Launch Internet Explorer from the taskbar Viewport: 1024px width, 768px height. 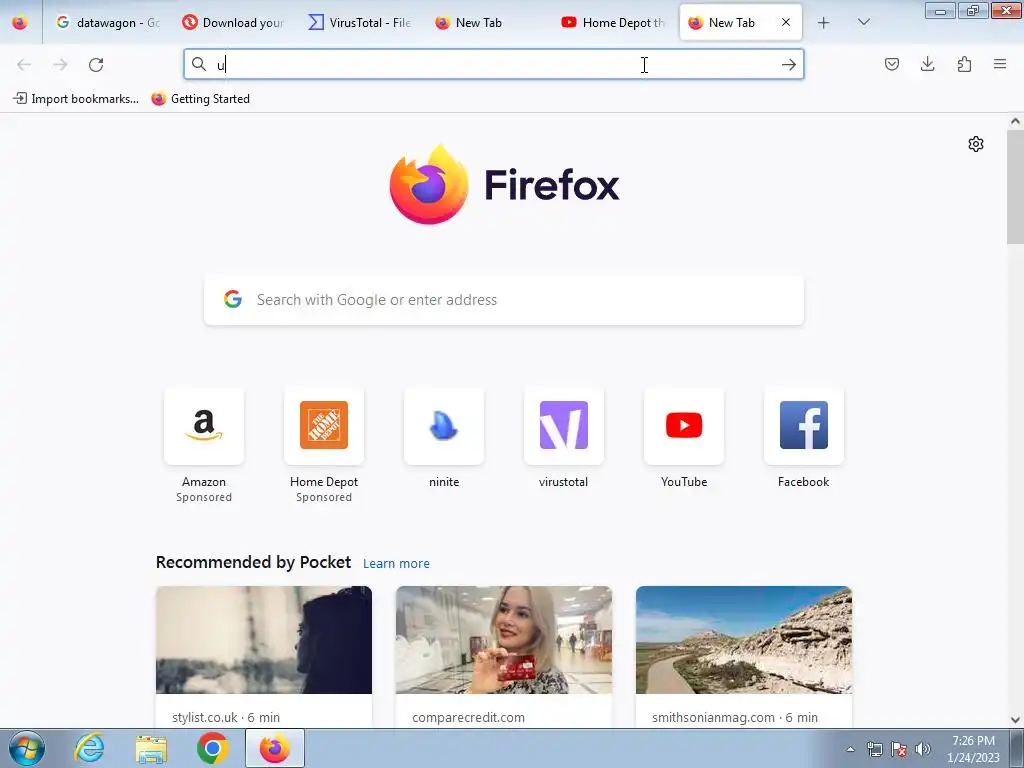(x=89, y=748)
